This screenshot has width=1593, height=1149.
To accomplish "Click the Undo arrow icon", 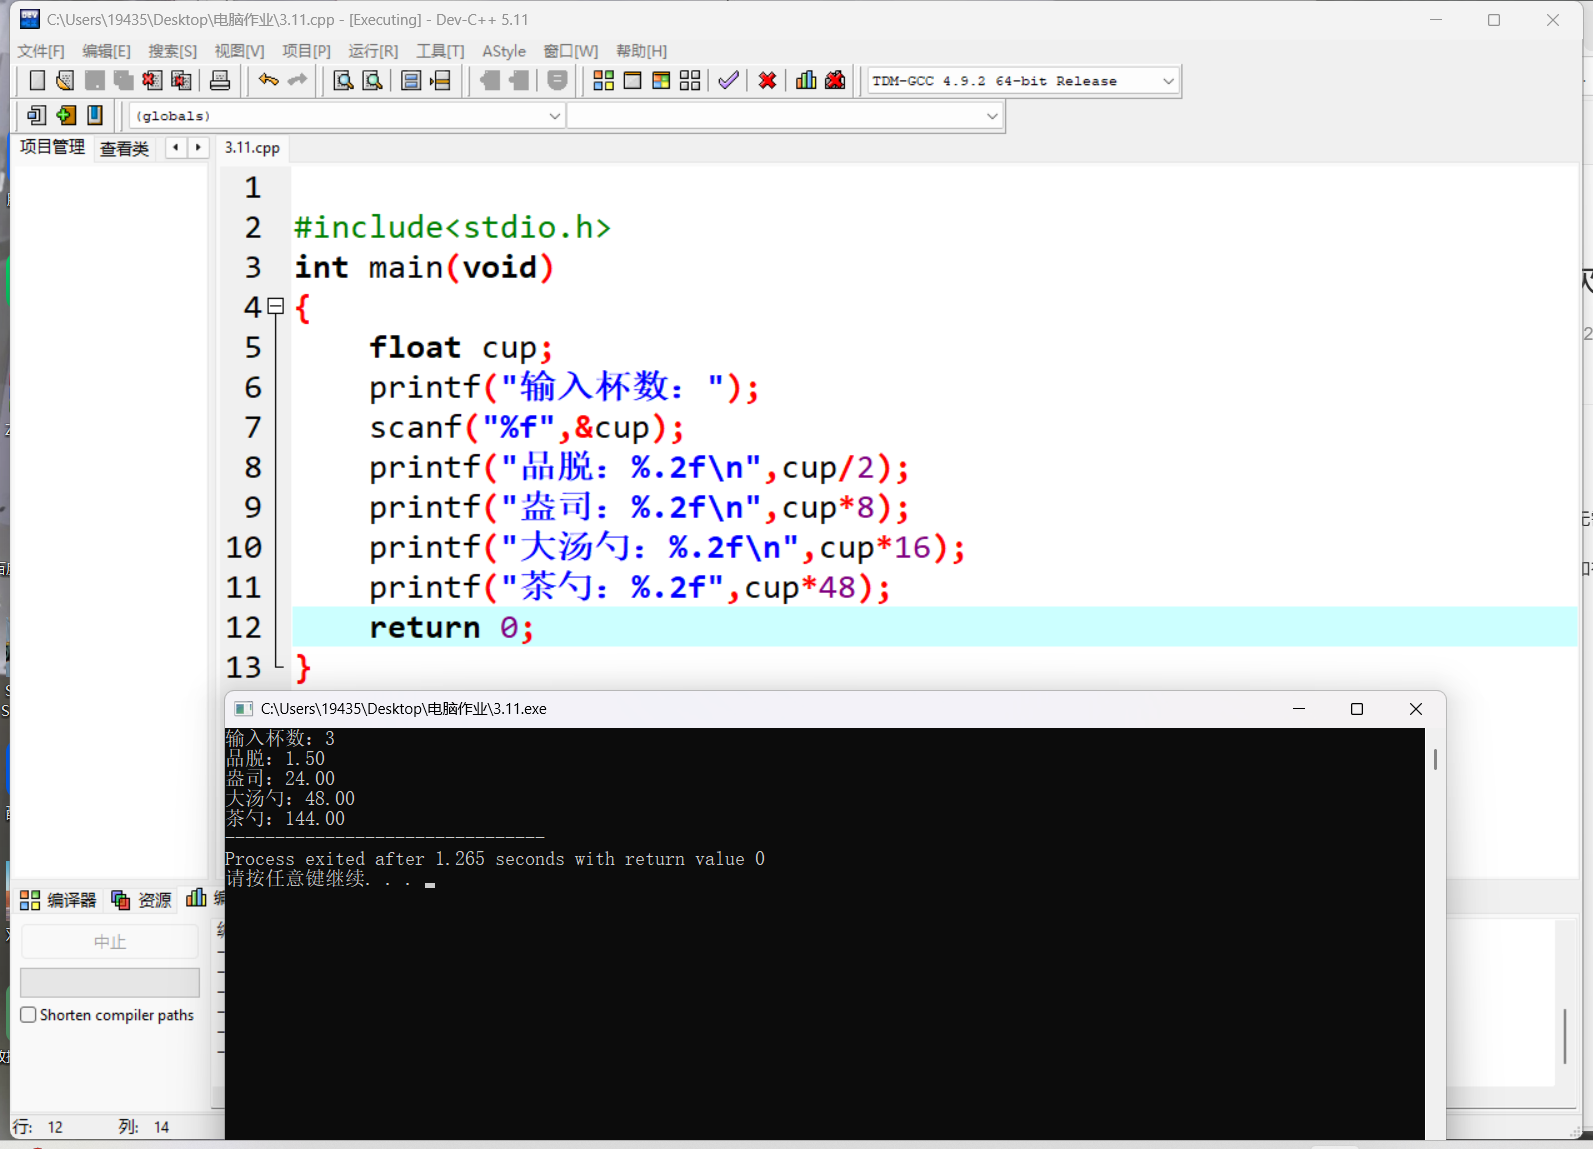I will [268, 81].
